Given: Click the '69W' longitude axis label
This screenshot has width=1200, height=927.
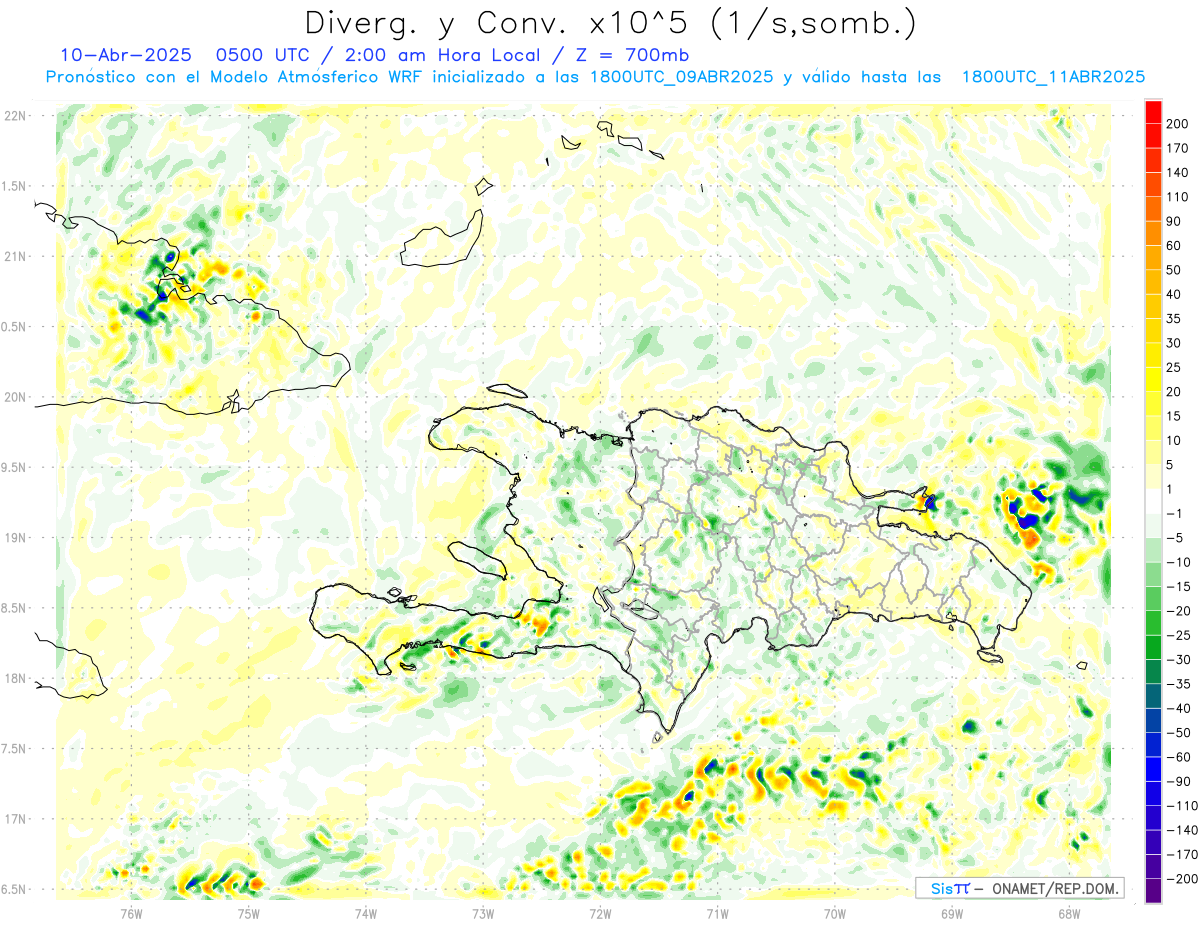Looking at the screenshot, I should [x=952, y=912].
